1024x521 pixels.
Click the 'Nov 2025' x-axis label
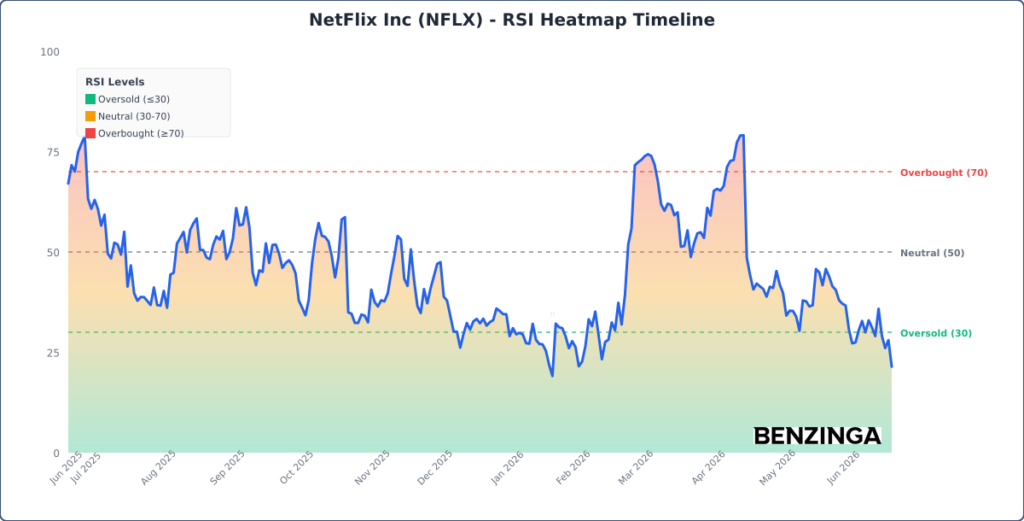point(373,467)
